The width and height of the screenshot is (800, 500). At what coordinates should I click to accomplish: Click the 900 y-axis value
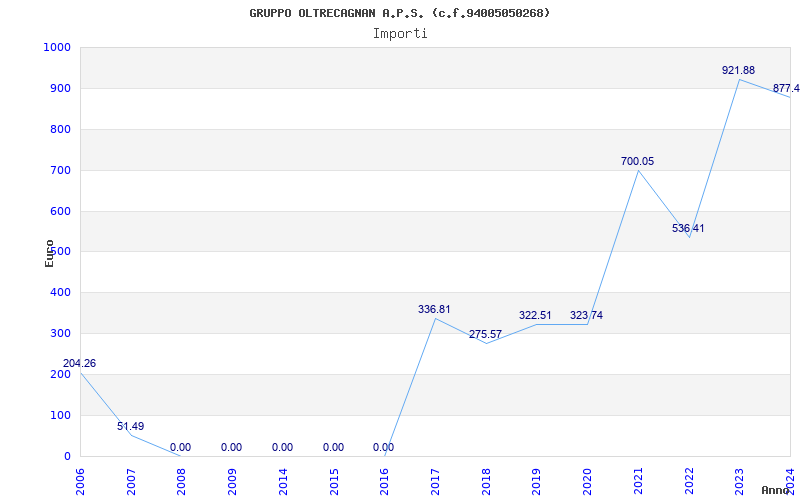pos(61,88)
